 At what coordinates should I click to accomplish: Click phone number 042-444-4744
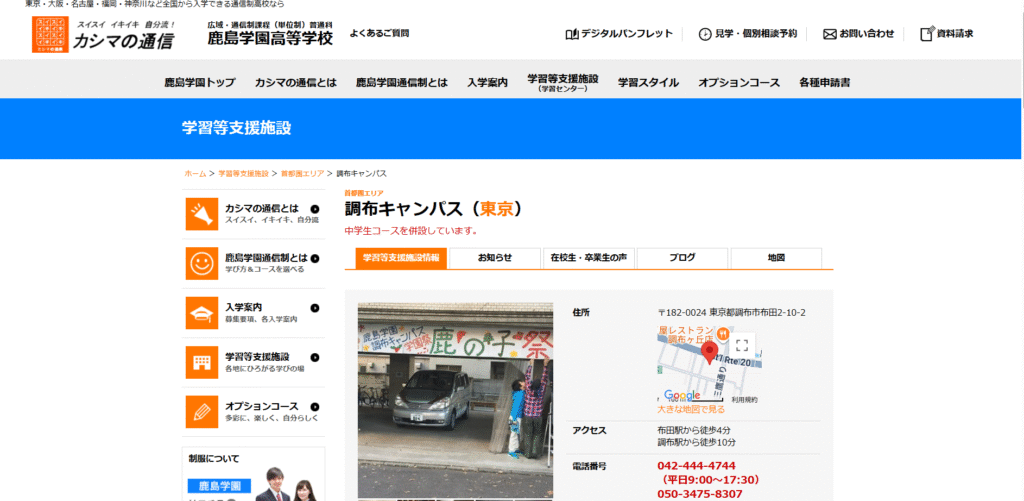696,466
